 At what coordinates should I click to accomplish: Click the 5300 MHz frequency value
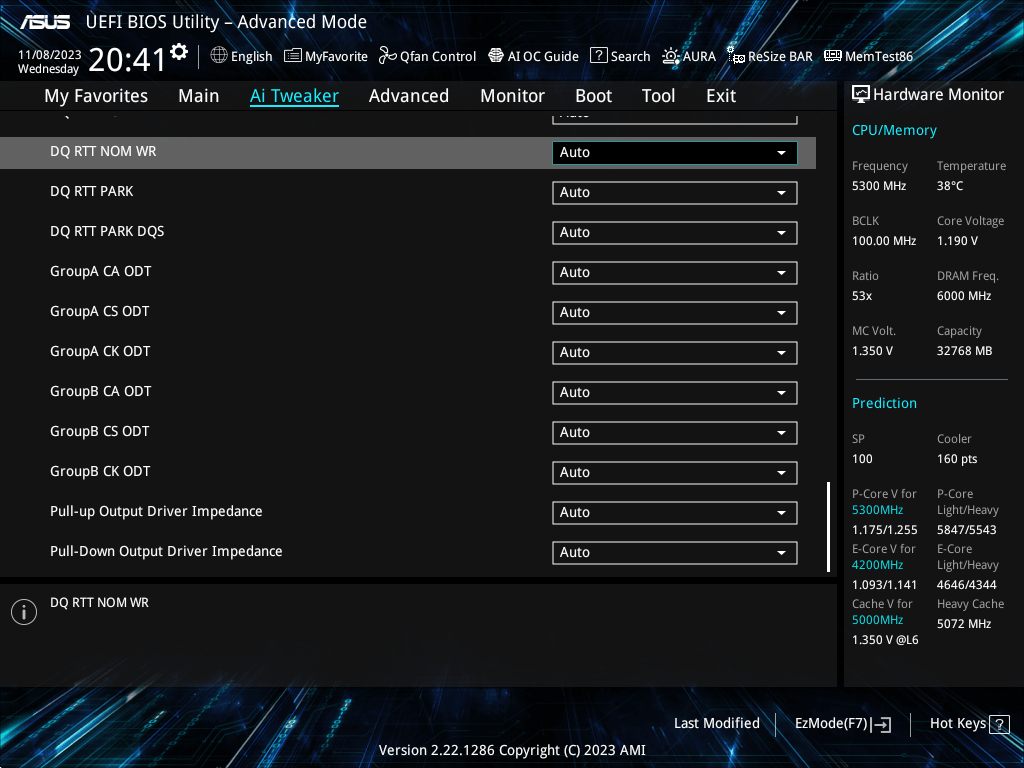(x=879, y=186)
